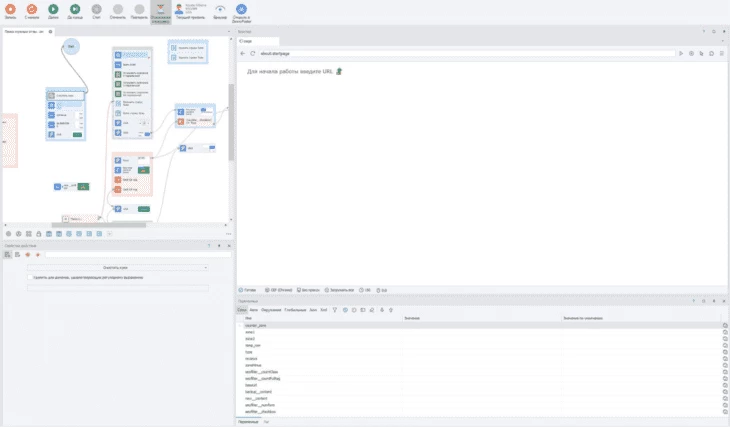Select the counter_zero variable row

pos(256,326)
